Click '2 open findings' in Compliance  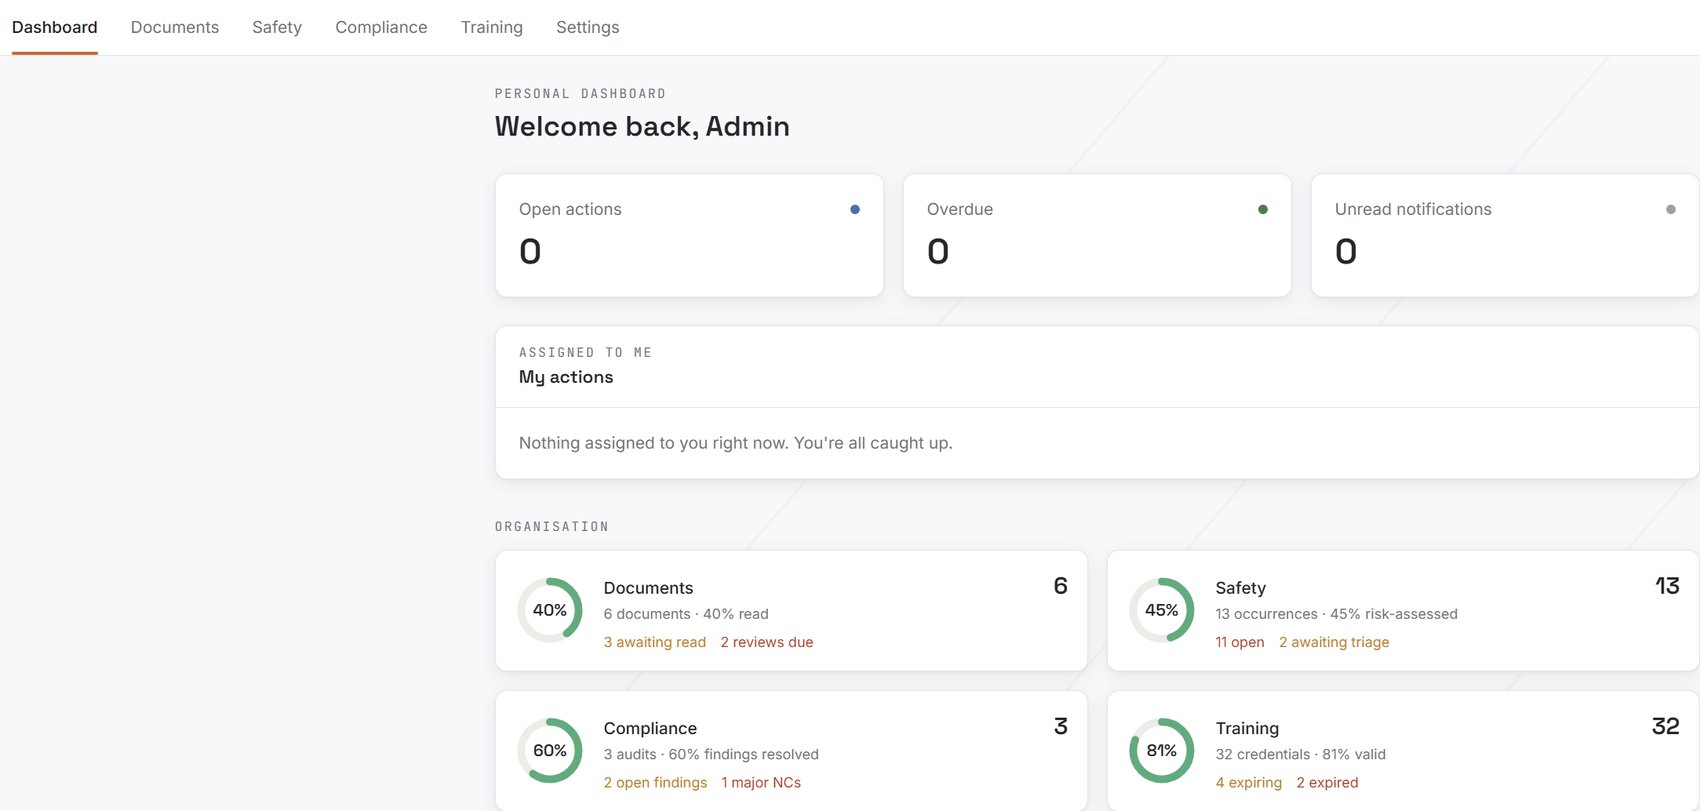pos(655,782)
